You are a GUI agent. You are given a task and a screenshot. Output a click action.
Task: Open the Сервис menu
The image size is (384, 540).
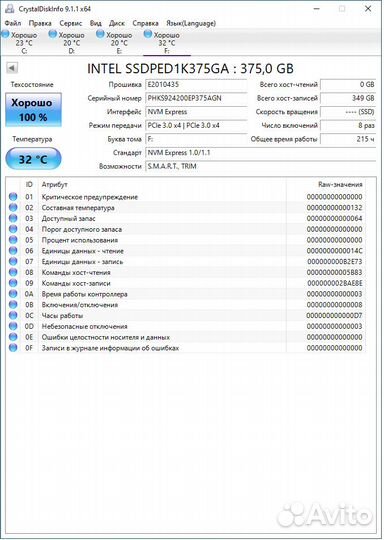coord(71,23)
